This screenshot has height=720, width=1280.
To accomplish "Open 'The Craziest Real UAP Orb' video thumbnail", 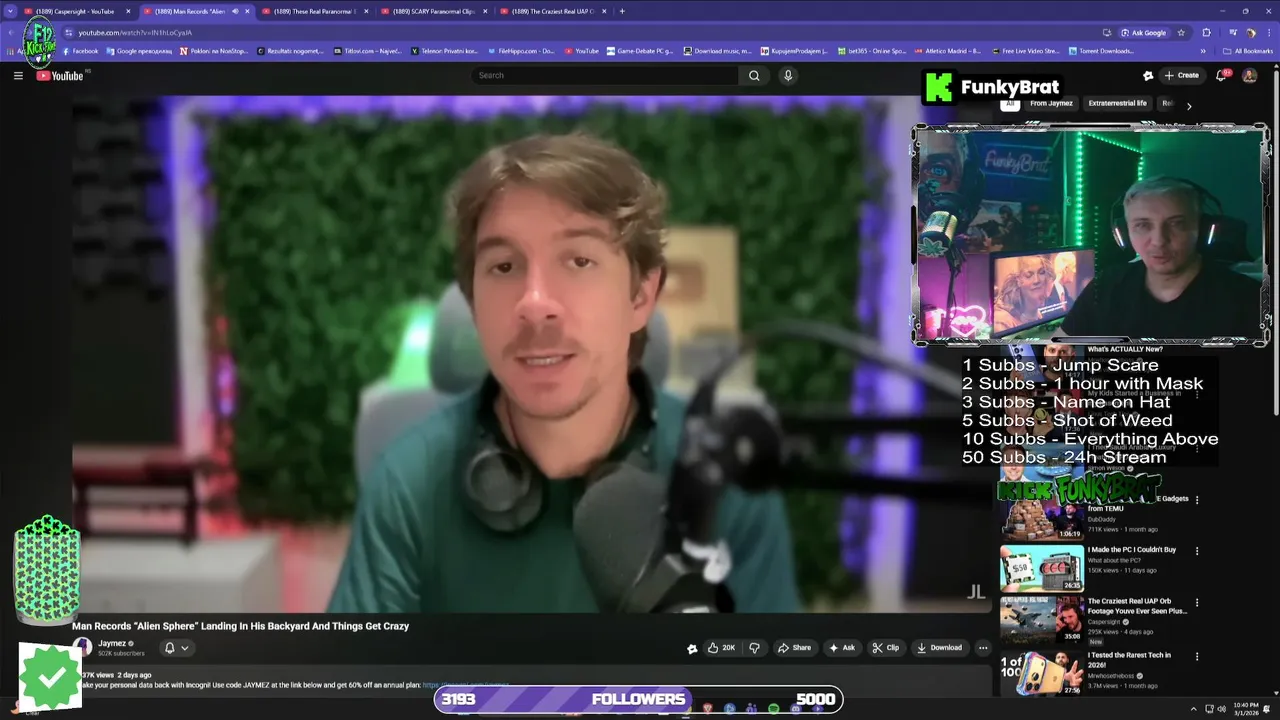I will (x=1041, y=621).
